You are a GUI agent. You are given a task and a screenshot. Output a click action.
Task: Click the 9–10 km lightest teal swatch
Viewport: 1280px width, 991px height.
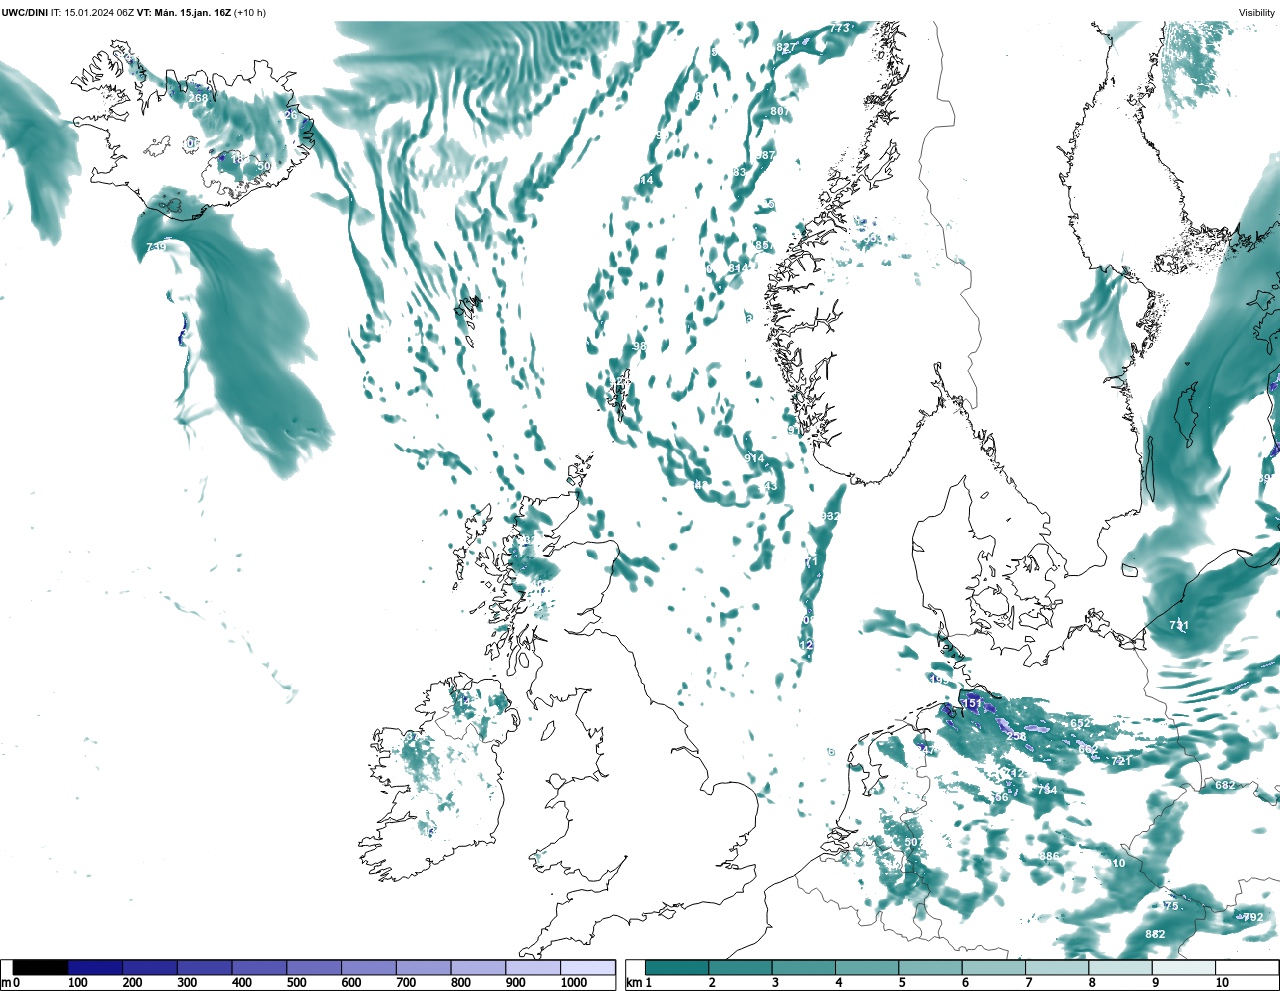1184,967
